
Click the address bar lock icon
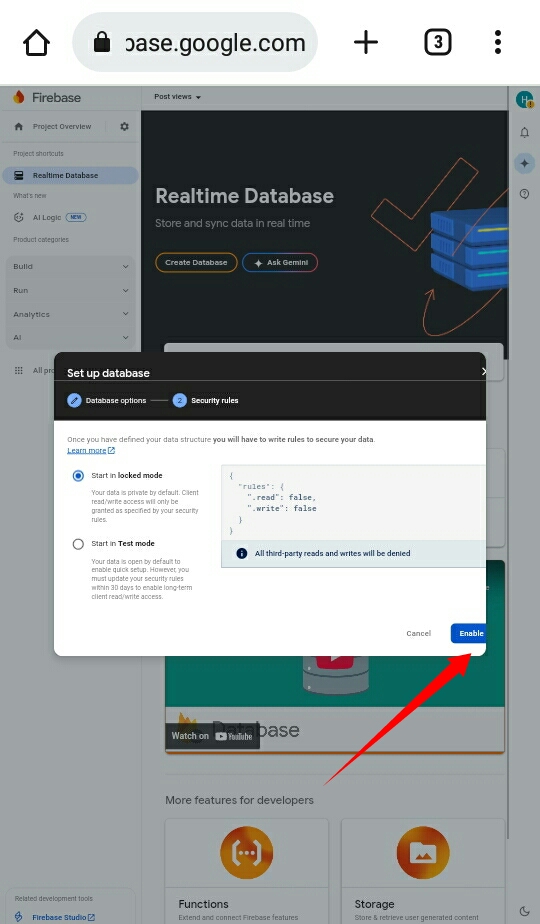(102, 42)
